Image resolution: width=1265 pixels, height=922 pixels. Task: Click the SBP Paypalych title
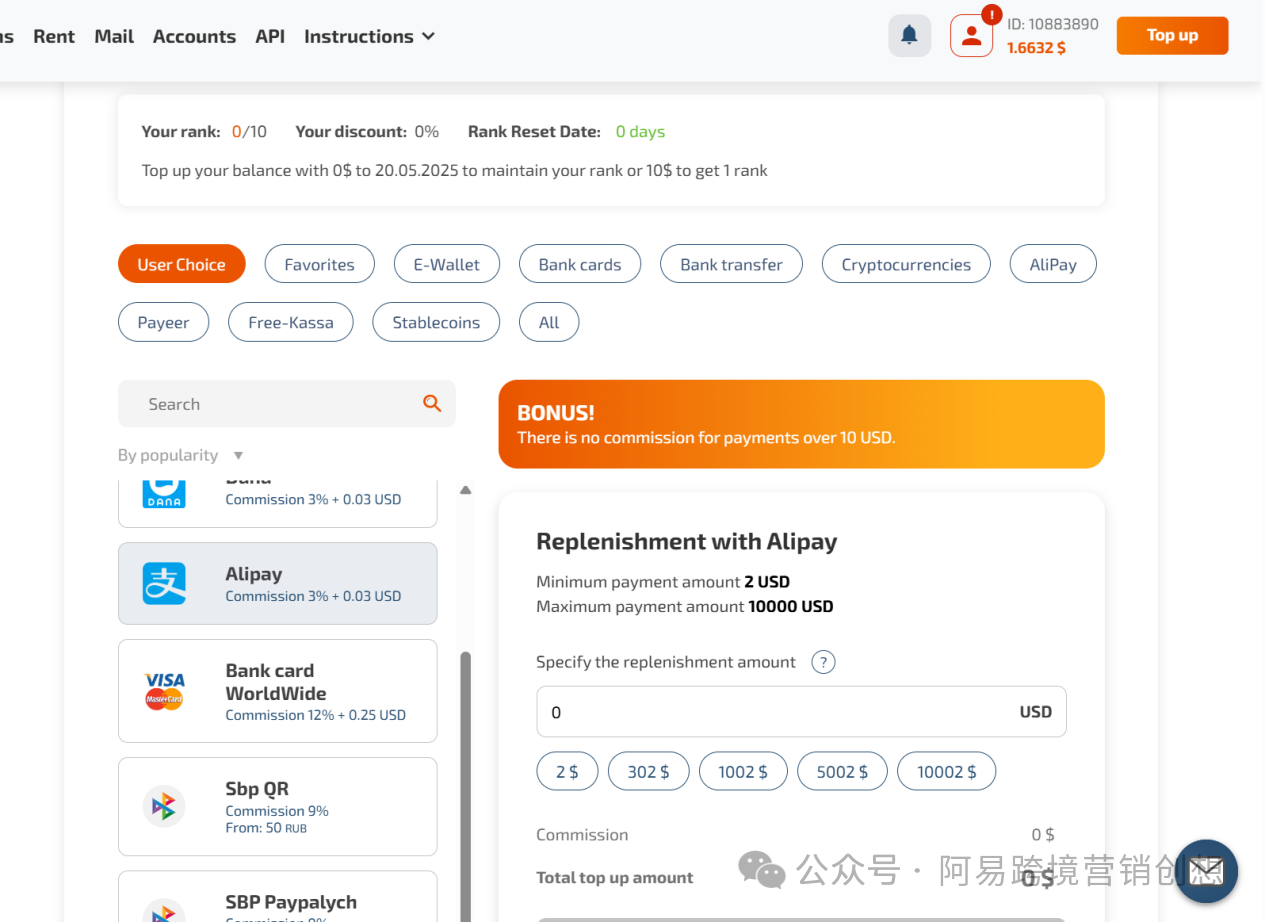coord(291,902)
